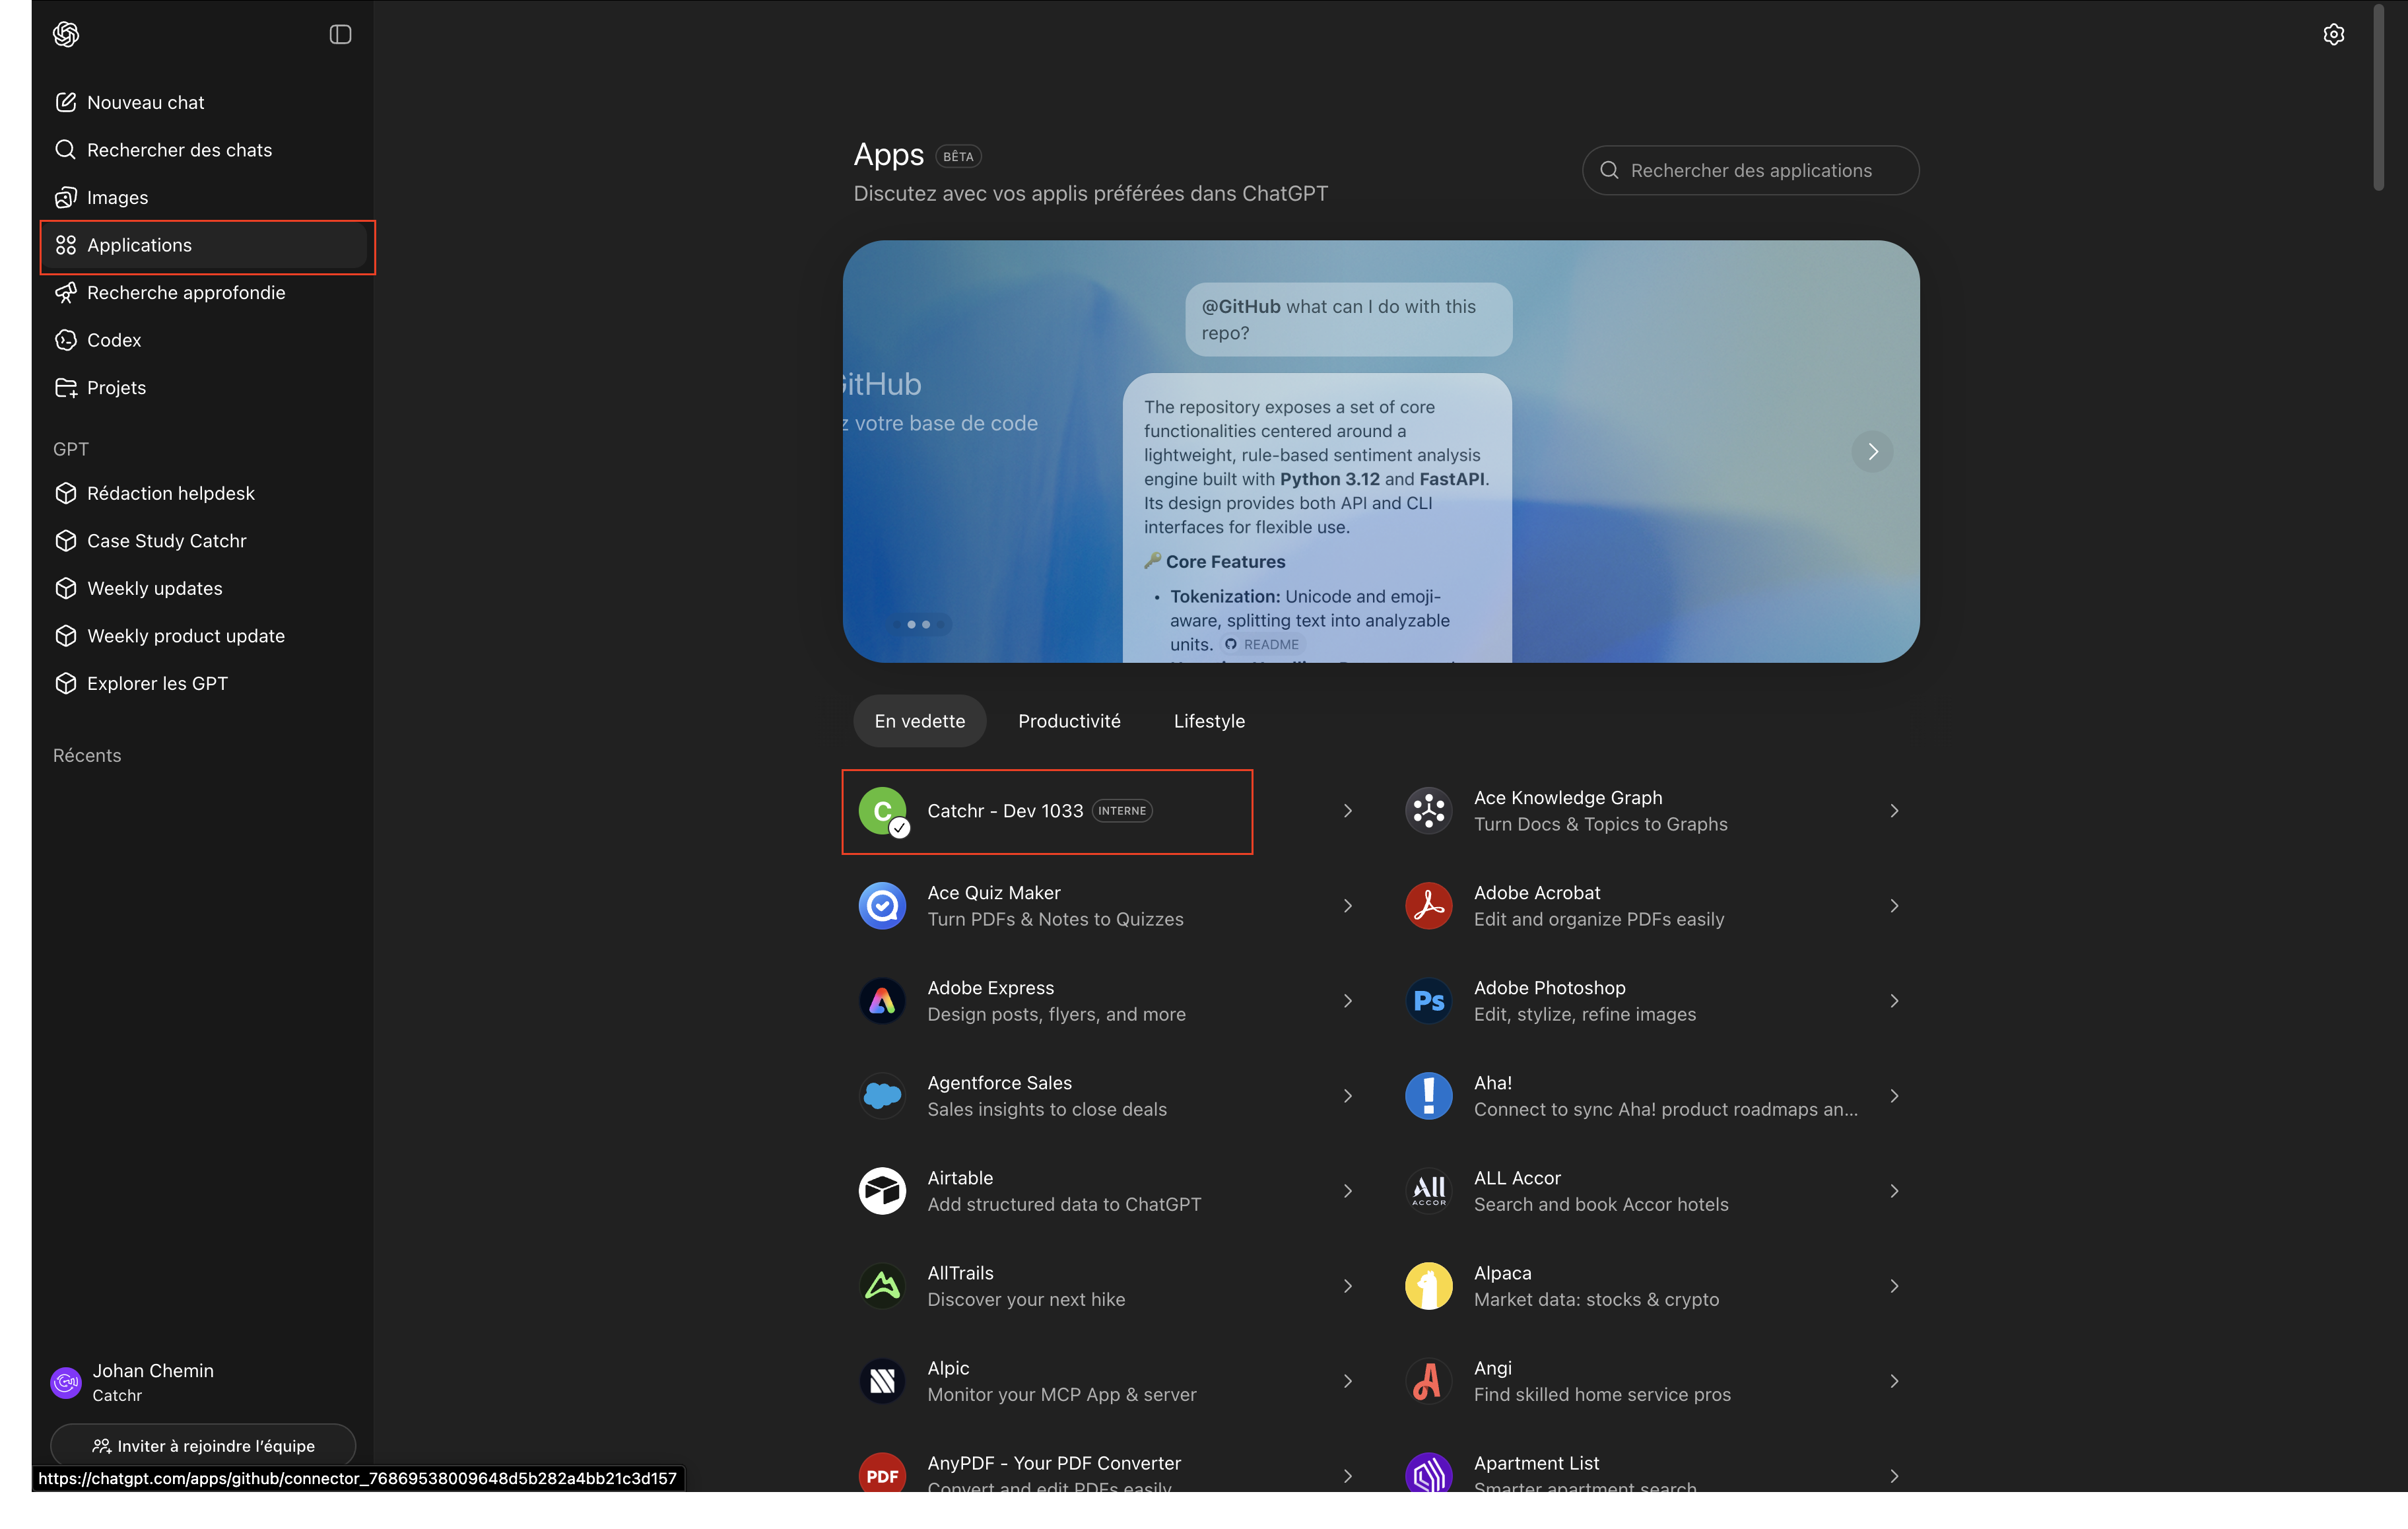
Task: Open the Images section
Action: click(x=117, y=197)
